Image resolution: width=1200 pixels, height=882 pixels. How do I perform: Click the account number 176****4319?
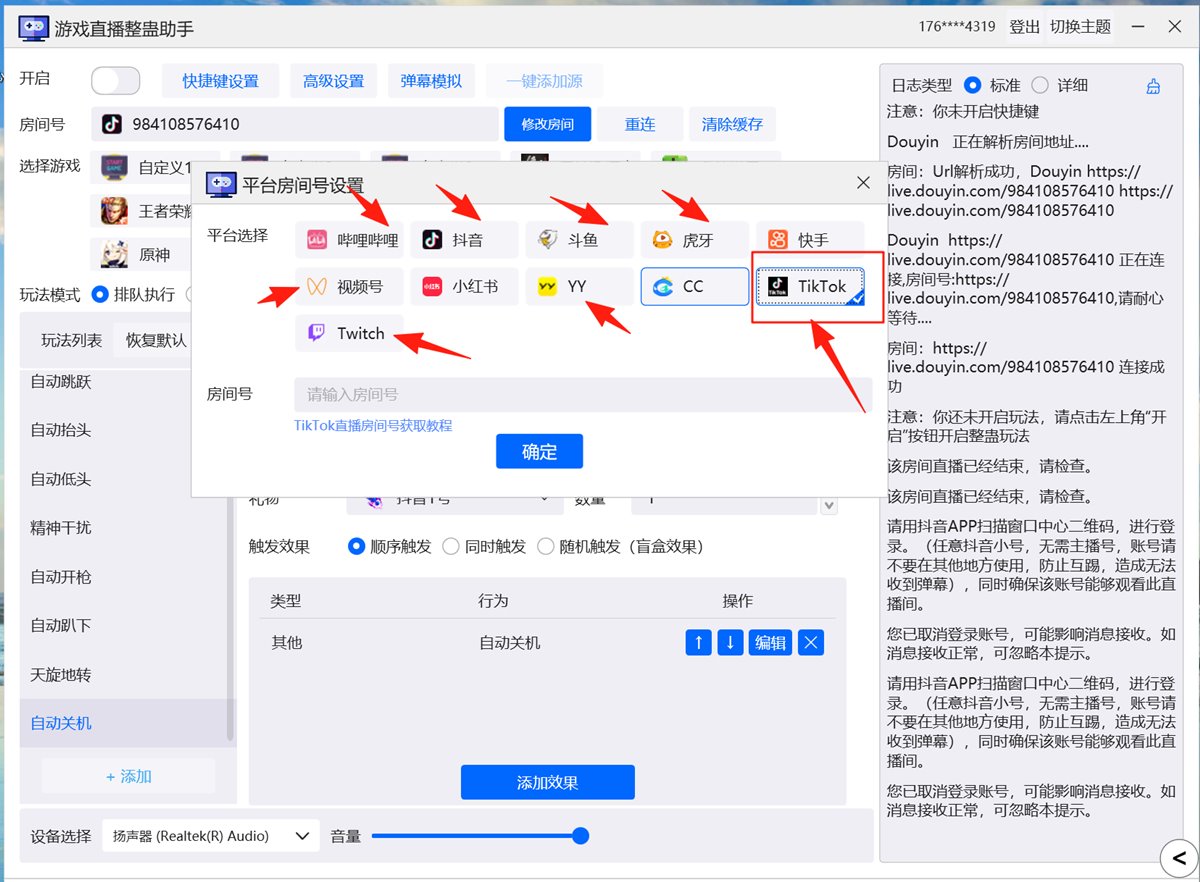point(957,27)
